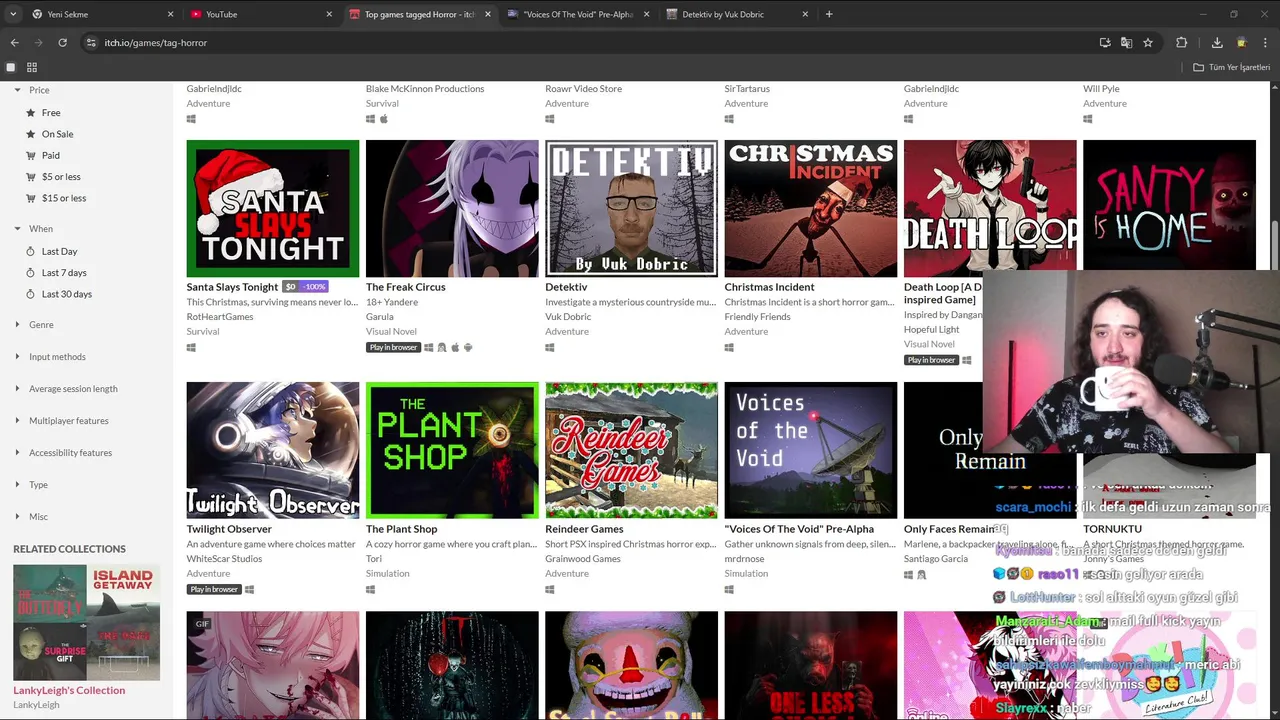Click the clock icon beside Last Day
Screen dimensions: 1280x720
pos(31,252)
